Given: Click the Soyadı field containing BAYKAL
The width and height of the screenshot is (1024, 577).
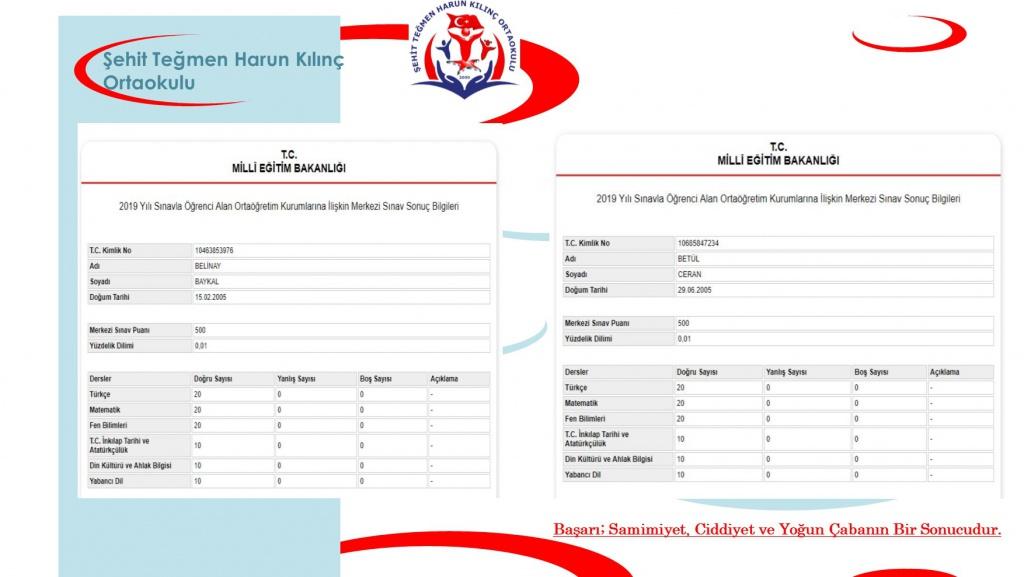Looking at the screenshot, I should tap(340, 282).
